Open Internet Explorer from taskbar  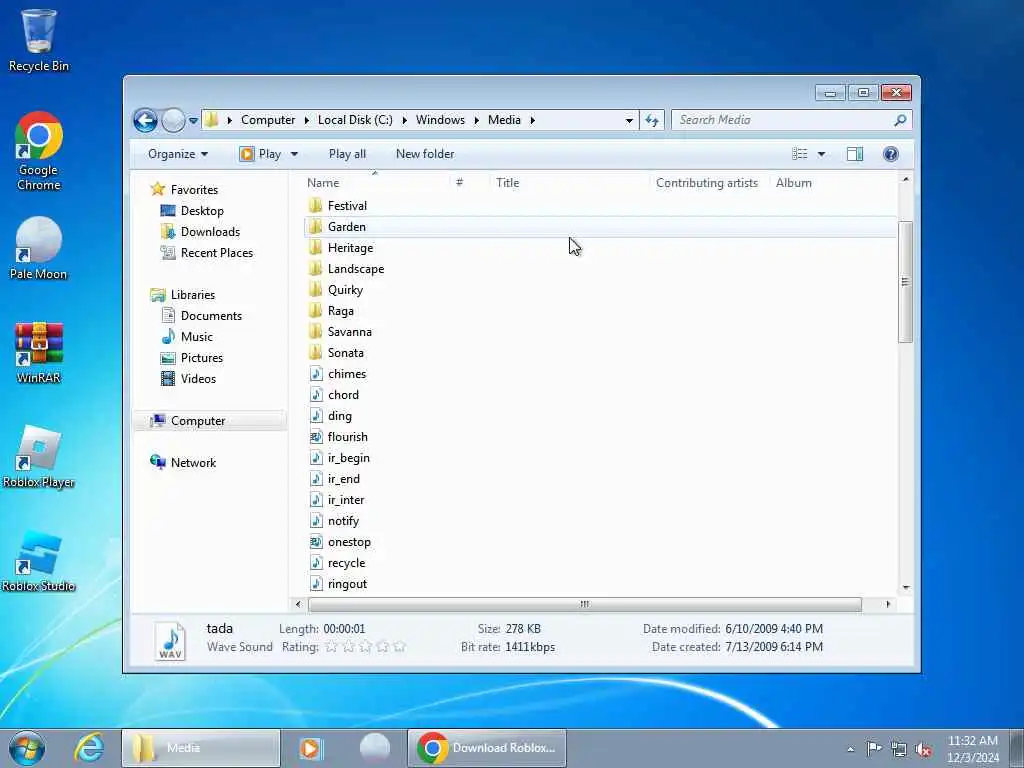(89, 748)
